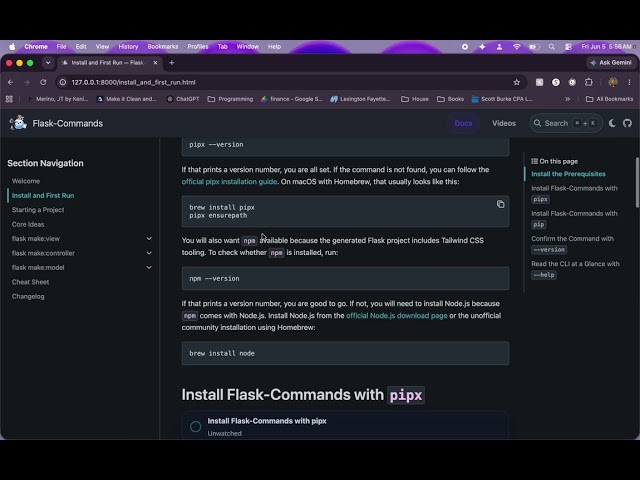Click the docs Search field
This screenshot has width=640, height=480.
[565, 123]
